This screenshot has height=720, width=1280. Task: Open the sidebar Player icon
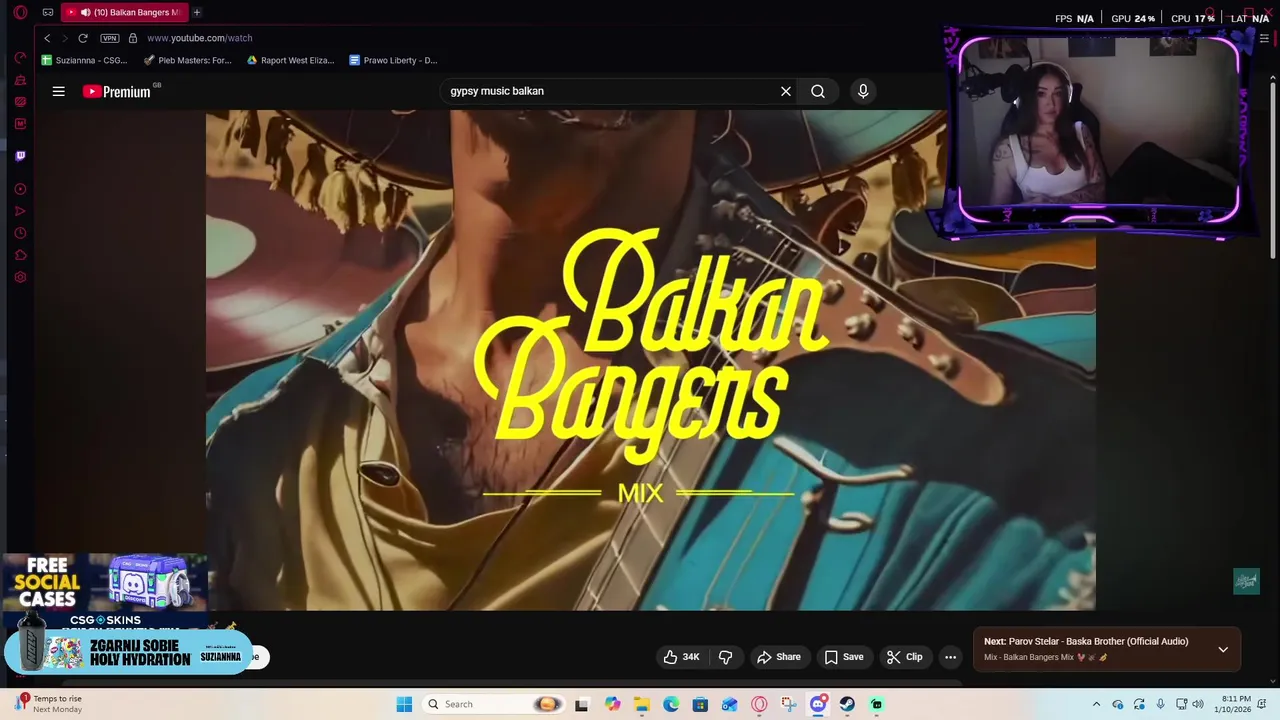[x=20, y=189]
